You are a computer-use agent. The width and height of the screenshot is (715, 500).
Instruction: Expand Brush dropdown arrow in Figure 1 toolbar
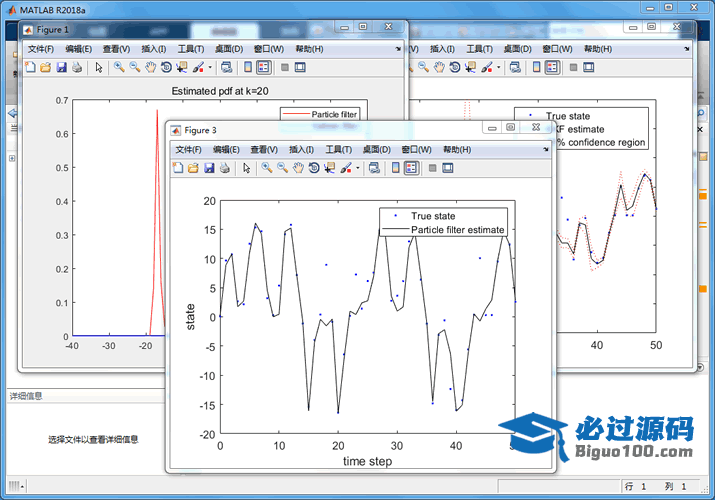[209, 67]
